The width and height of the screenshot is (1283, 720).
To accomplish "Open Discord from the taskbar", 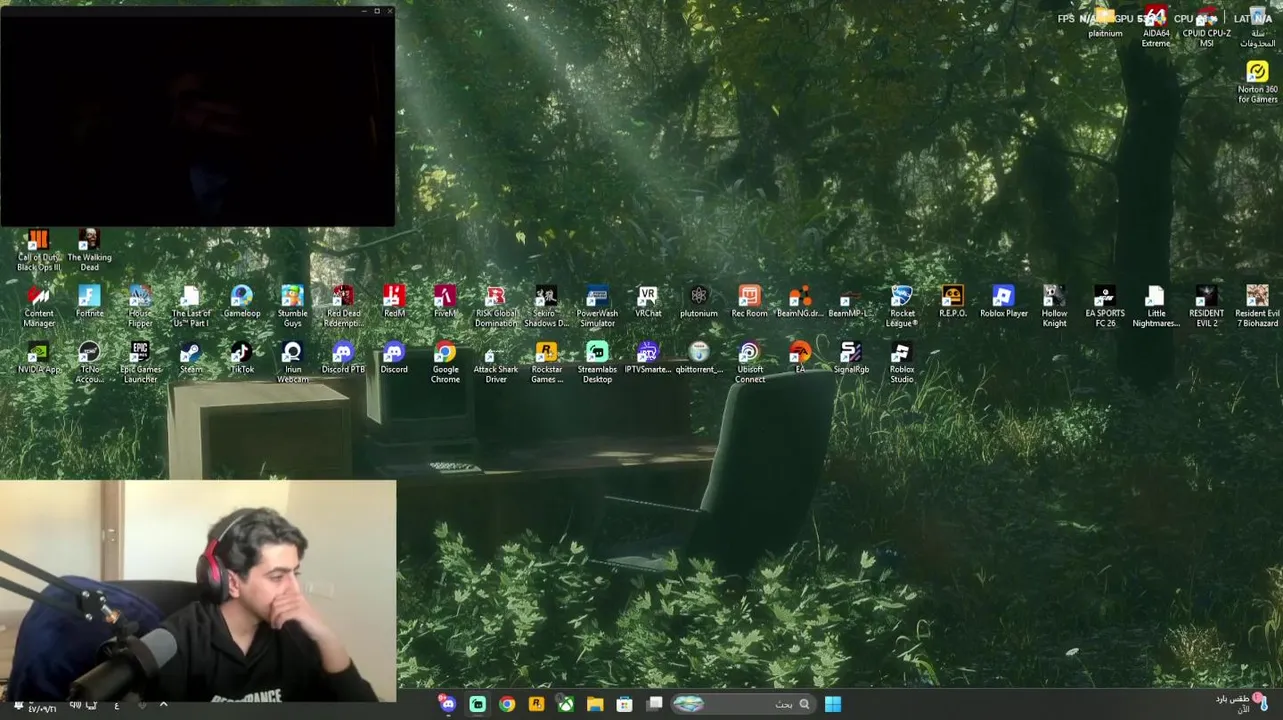I will coord(448,704).
